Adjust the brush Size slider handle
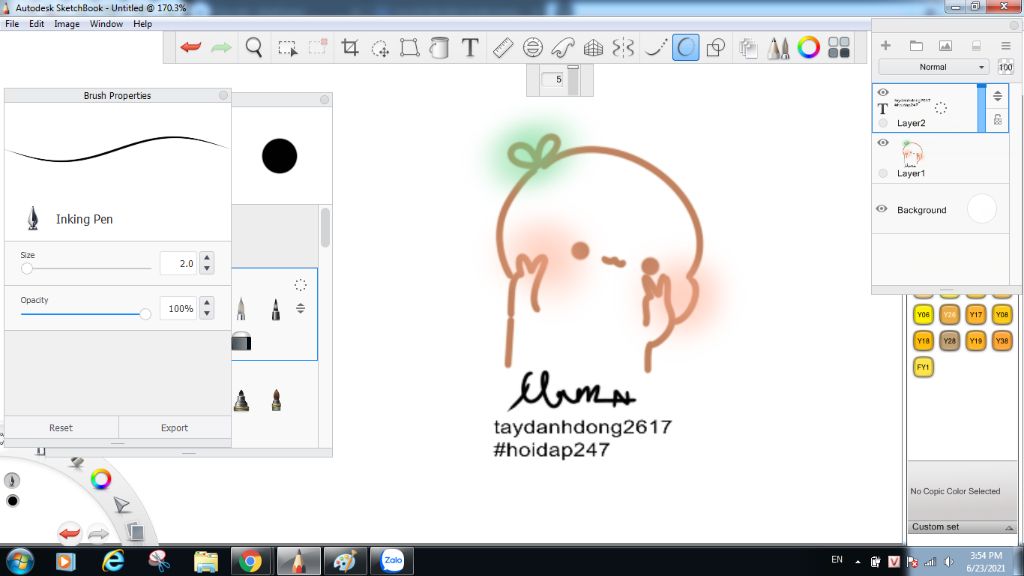Image resolution: width=1024 pixels, height=576 pixels. coord(27,268)
